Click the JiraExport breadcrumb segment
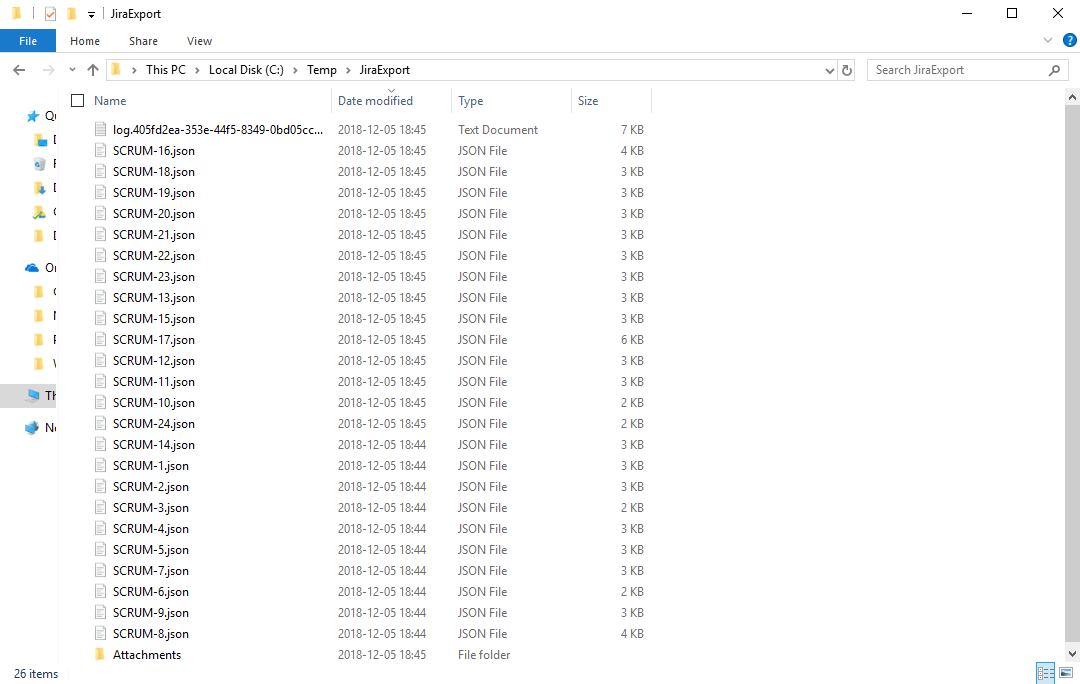1080x684 pixels. pyautogui.click(x=384, y=70)
